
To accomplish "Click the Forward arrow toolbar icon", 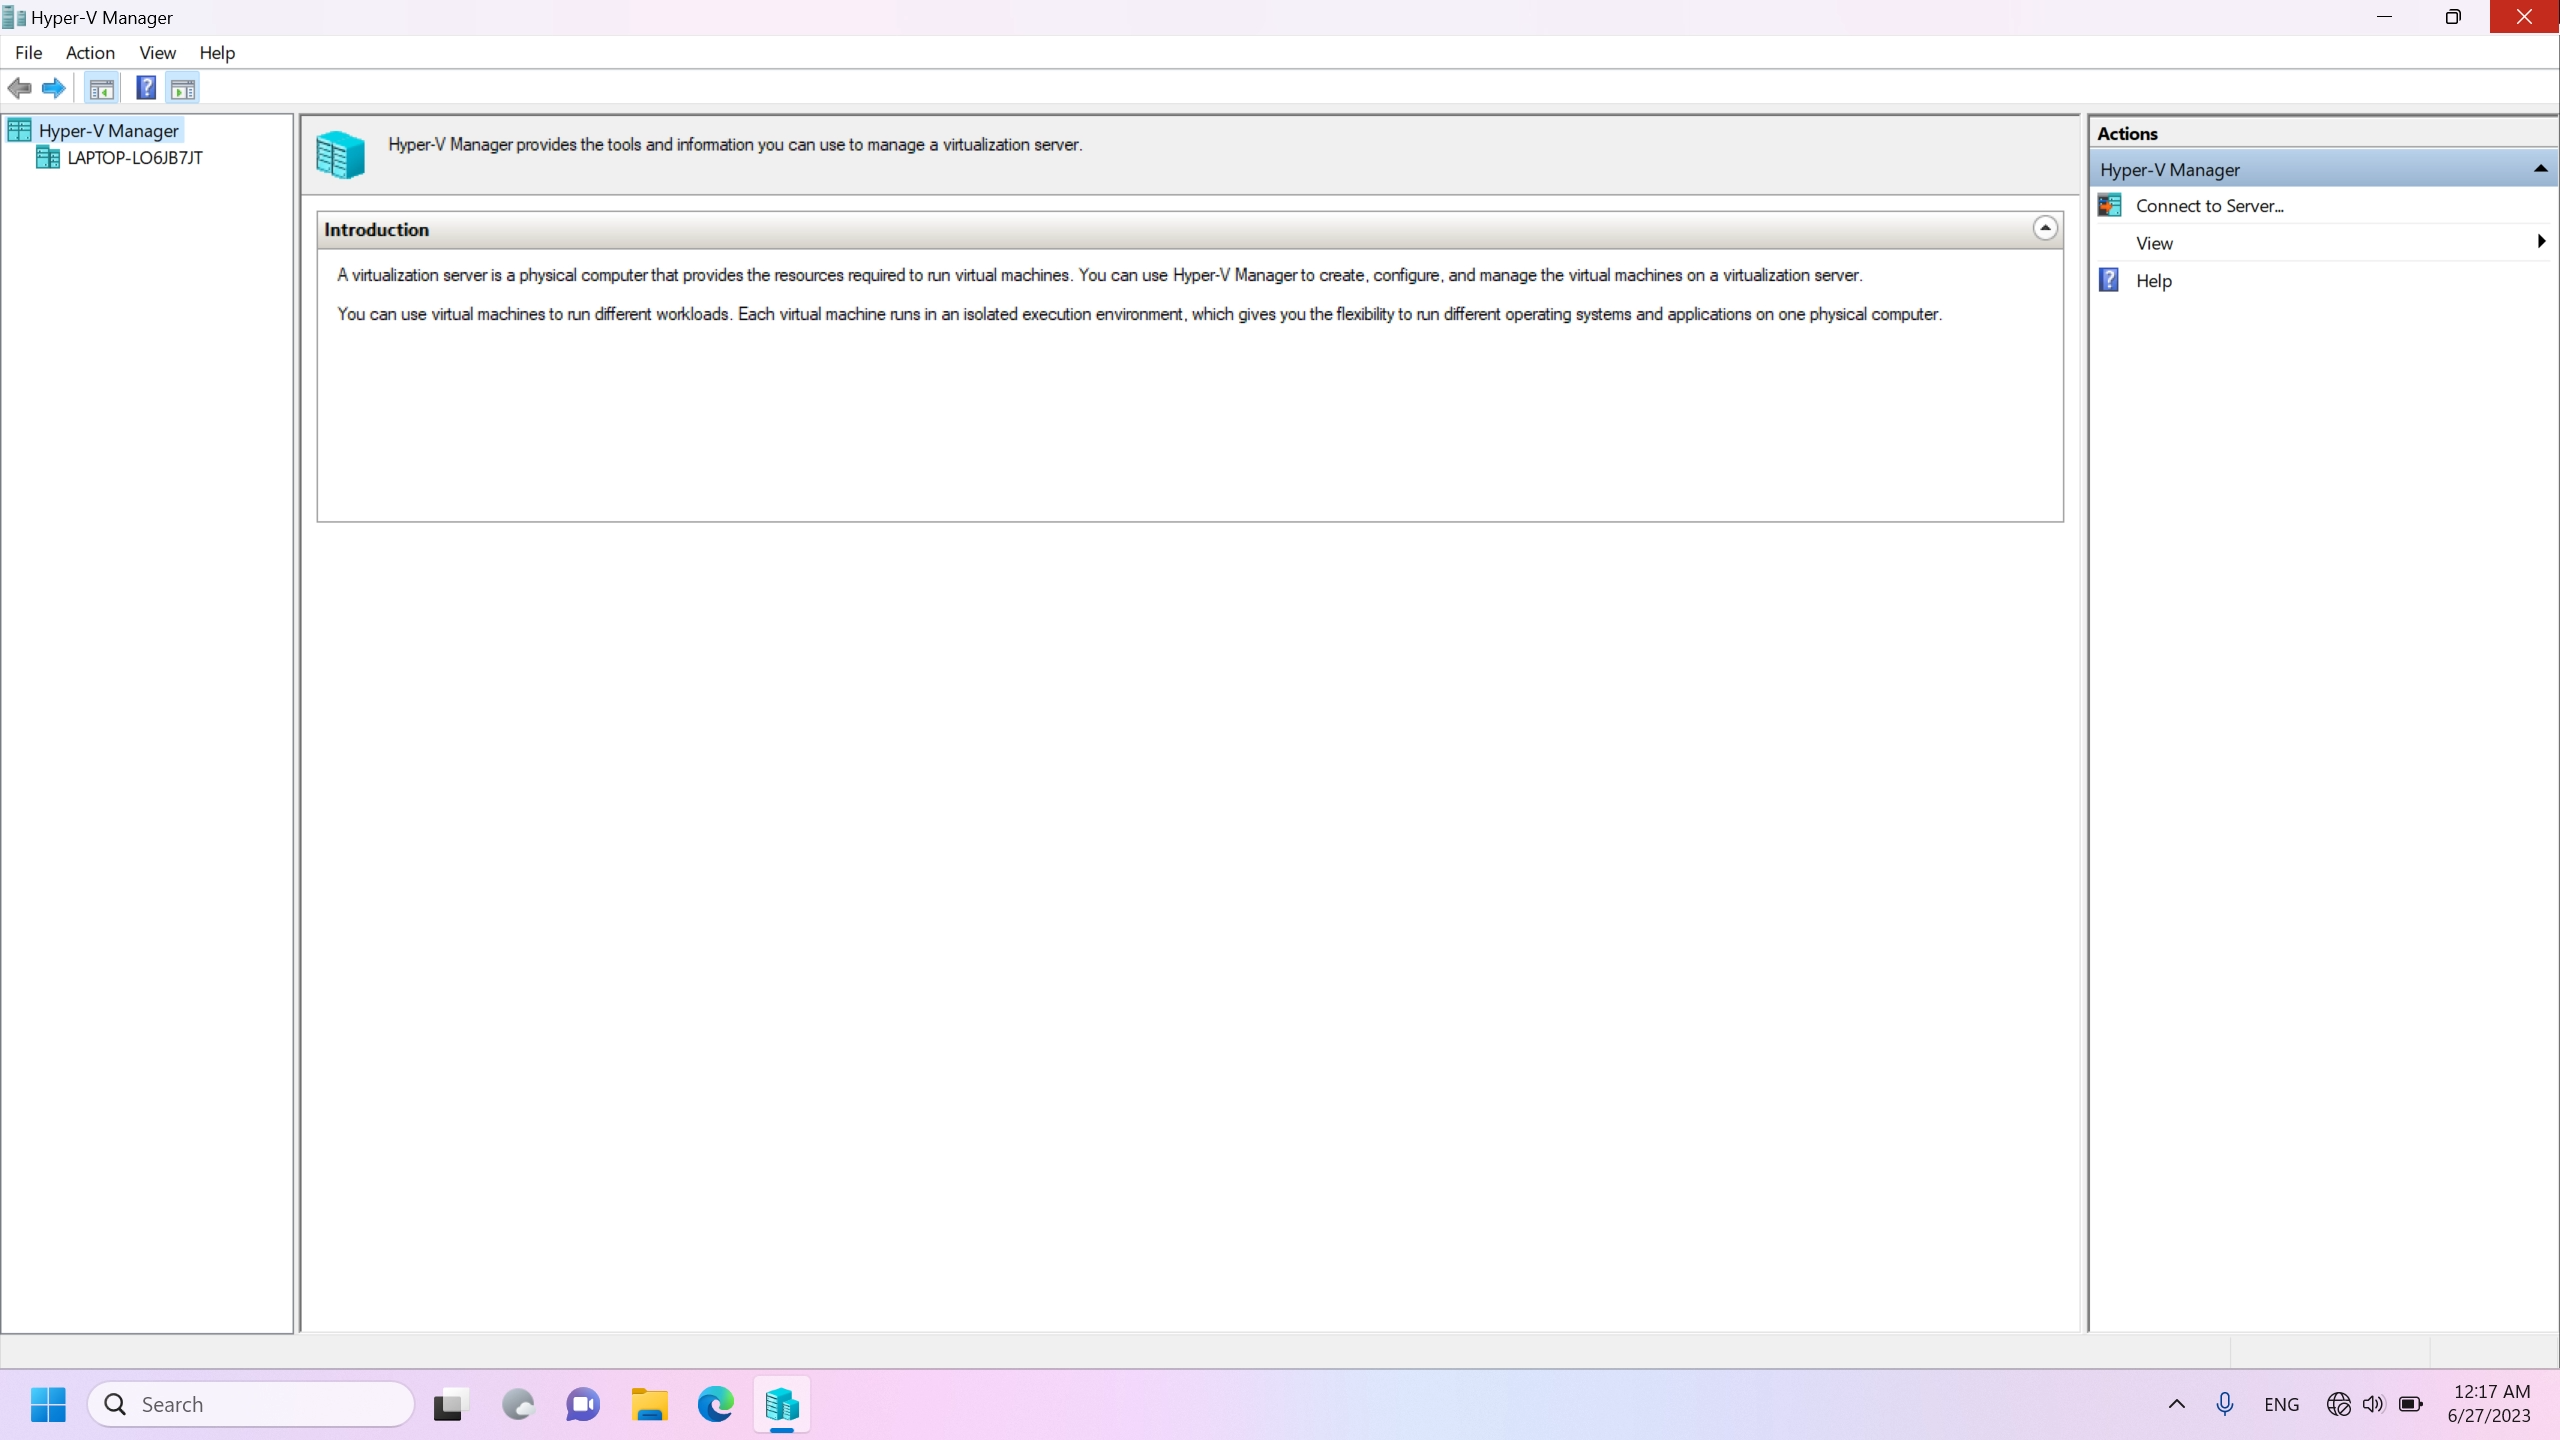I will (53, 88).
